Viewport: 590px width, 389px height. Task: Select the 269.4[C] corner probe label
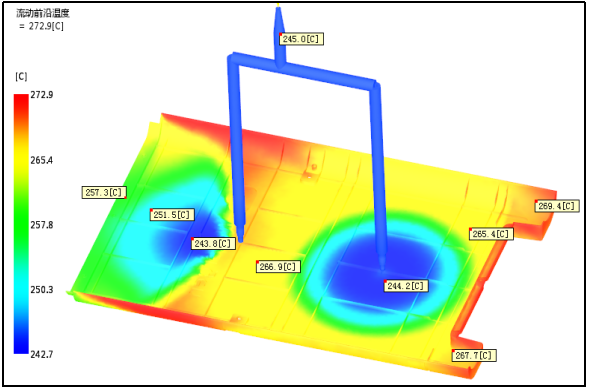(557, 206)
